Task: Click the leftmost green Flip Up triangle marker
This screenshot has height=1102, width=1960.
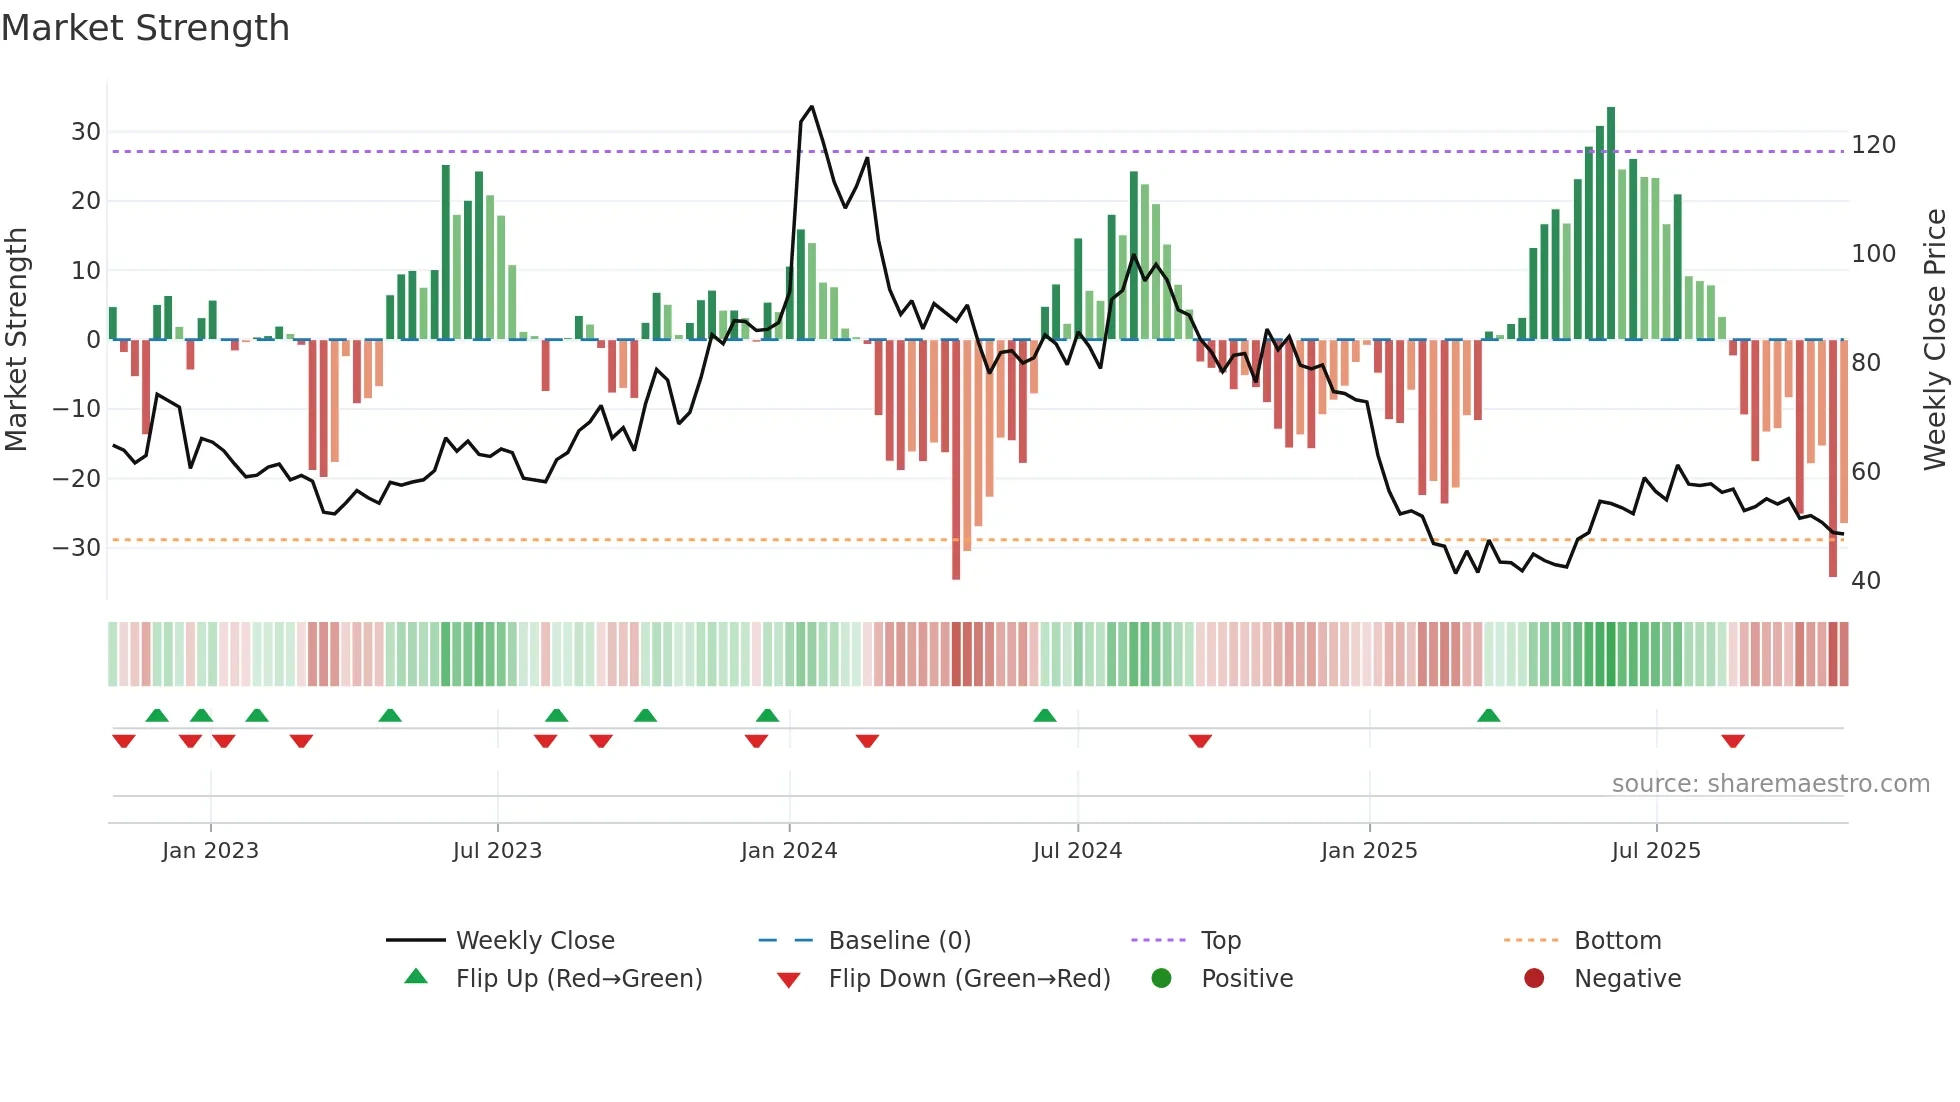Action: 157,715
